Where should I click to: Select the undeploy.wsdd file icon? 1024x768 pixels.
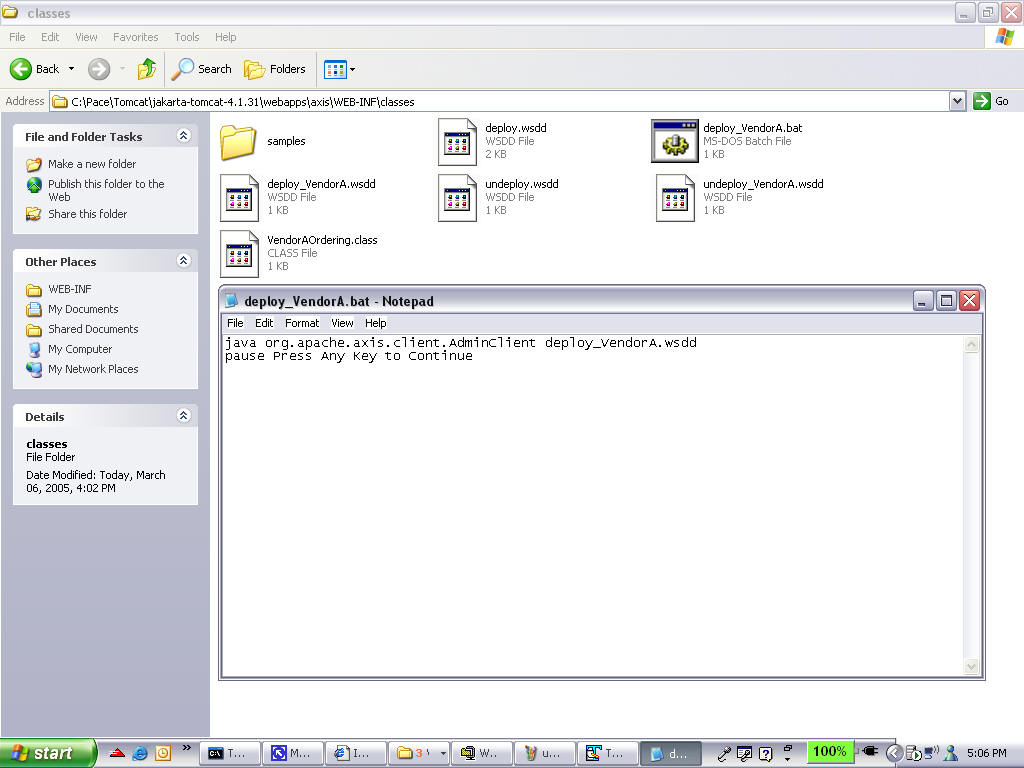tap(457, 198)
